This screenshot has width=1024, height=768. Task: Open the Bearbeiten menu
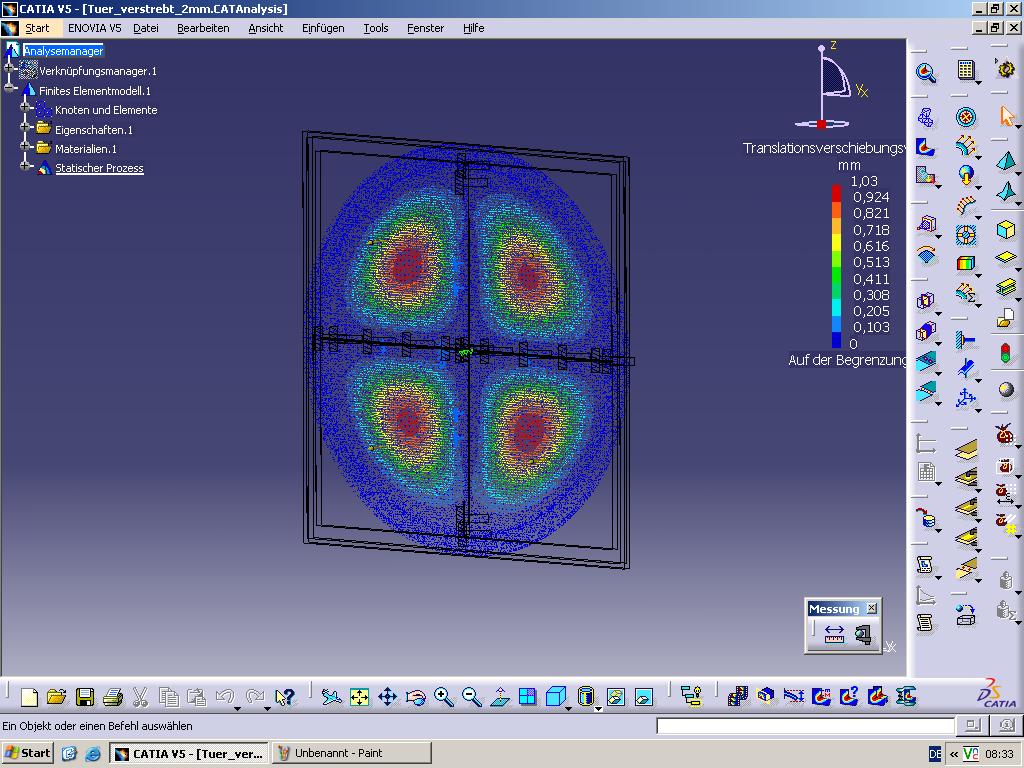(203, 28)
